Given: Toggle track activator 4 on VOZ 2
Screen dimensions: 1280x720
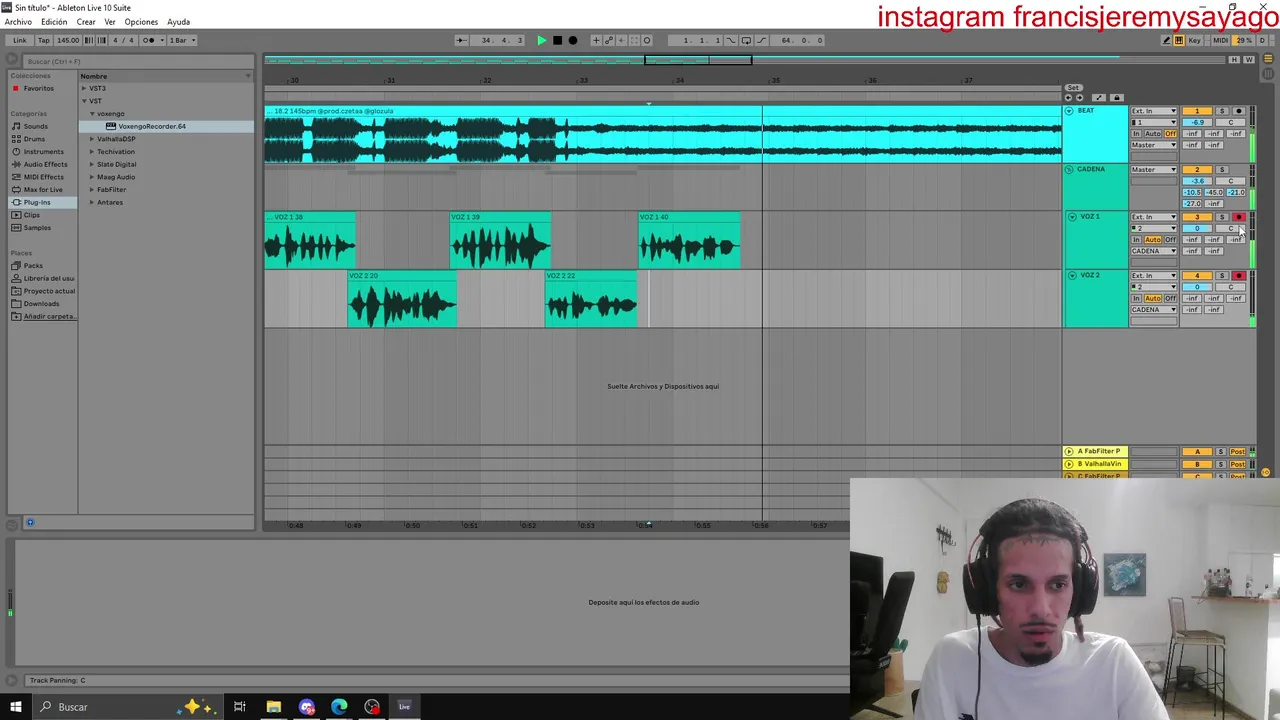Looking at the screenshot, I should (1197, 275).
